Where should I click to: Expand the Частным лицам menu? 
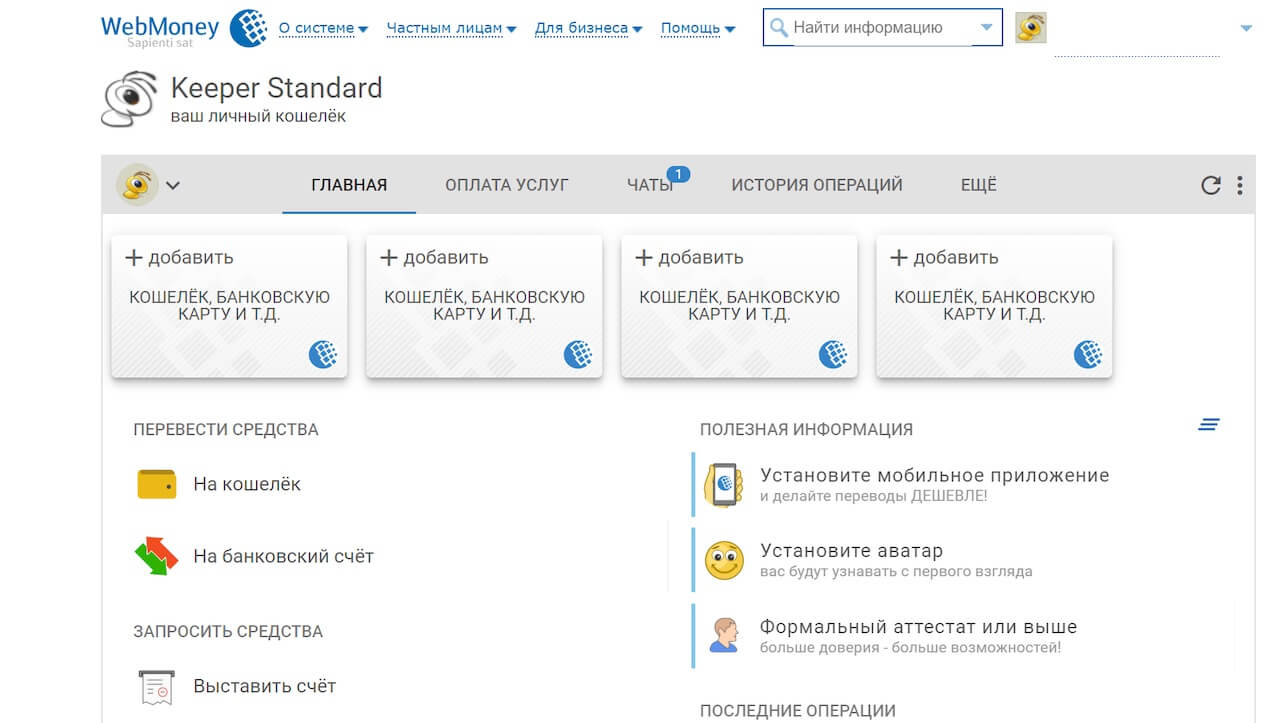point(451,28)
